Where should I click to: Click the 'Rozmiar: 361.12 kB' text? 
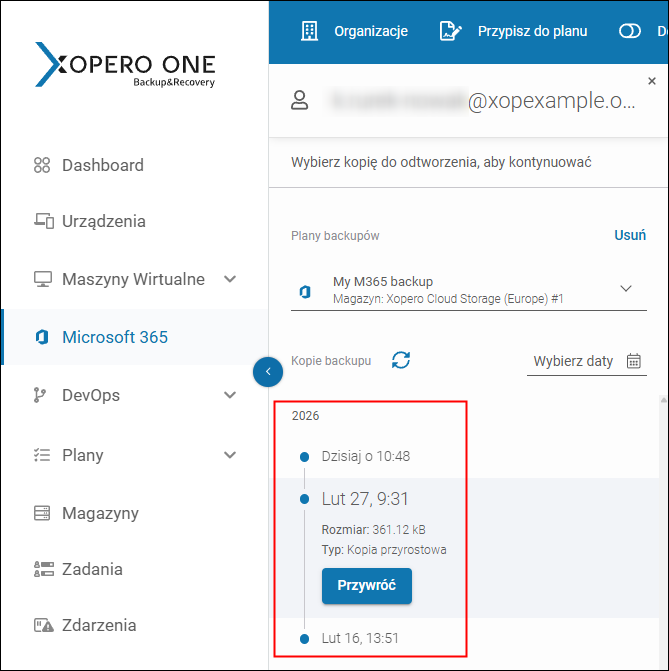click(x=374, y=530)
